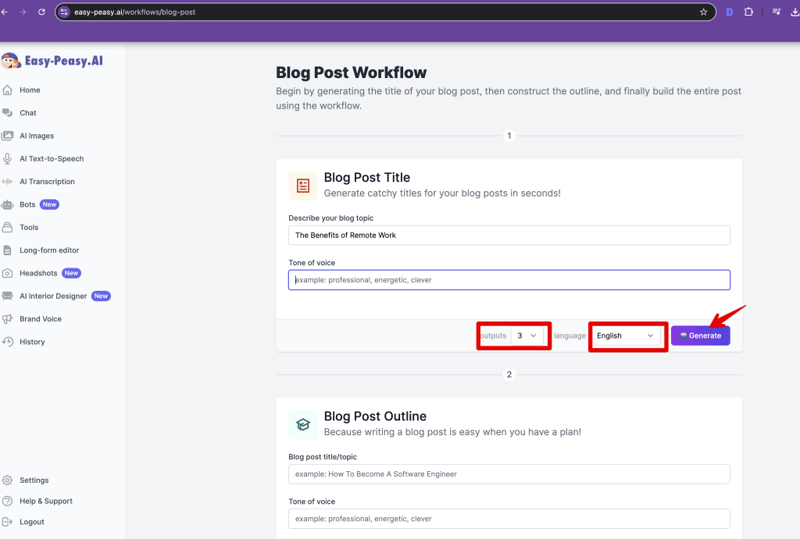Open the Headshots camera icon
This screenshot has width=800, height=539.
click(8, 273)
